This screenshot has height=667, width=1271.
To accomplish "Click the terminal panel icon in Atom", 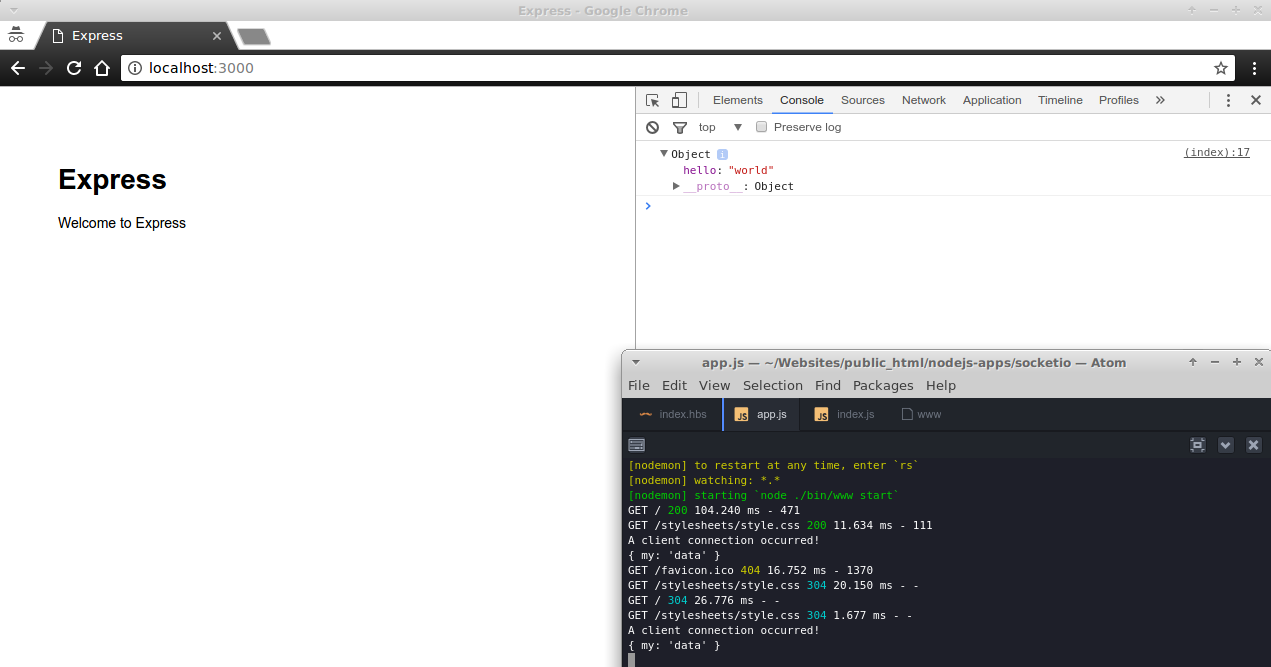I will [636, 445].
